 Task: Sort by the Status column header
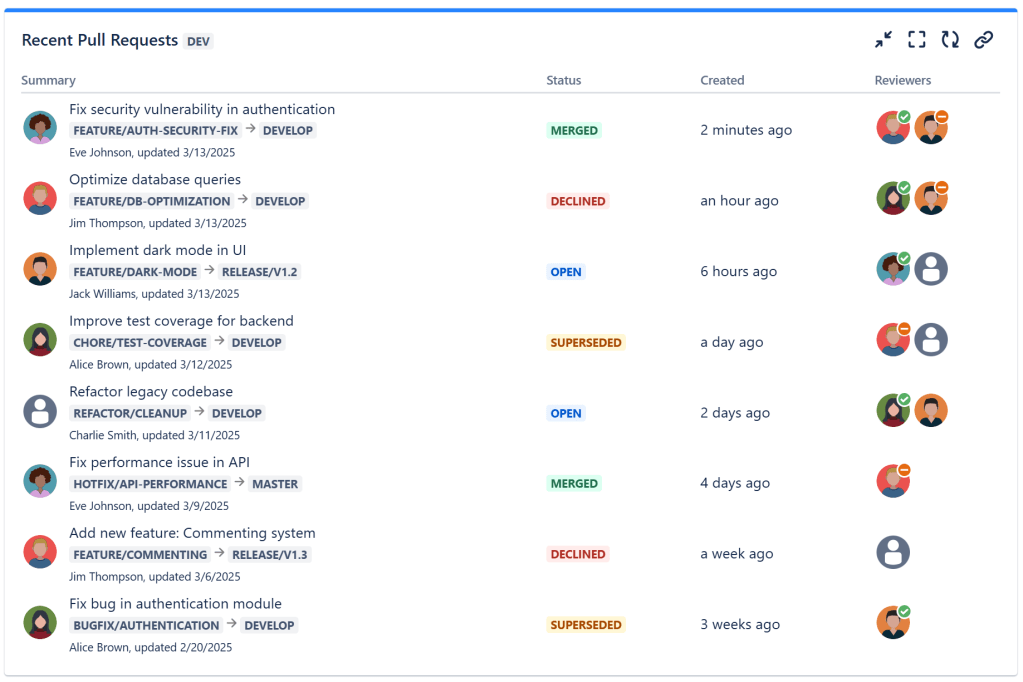click(563, 80)
